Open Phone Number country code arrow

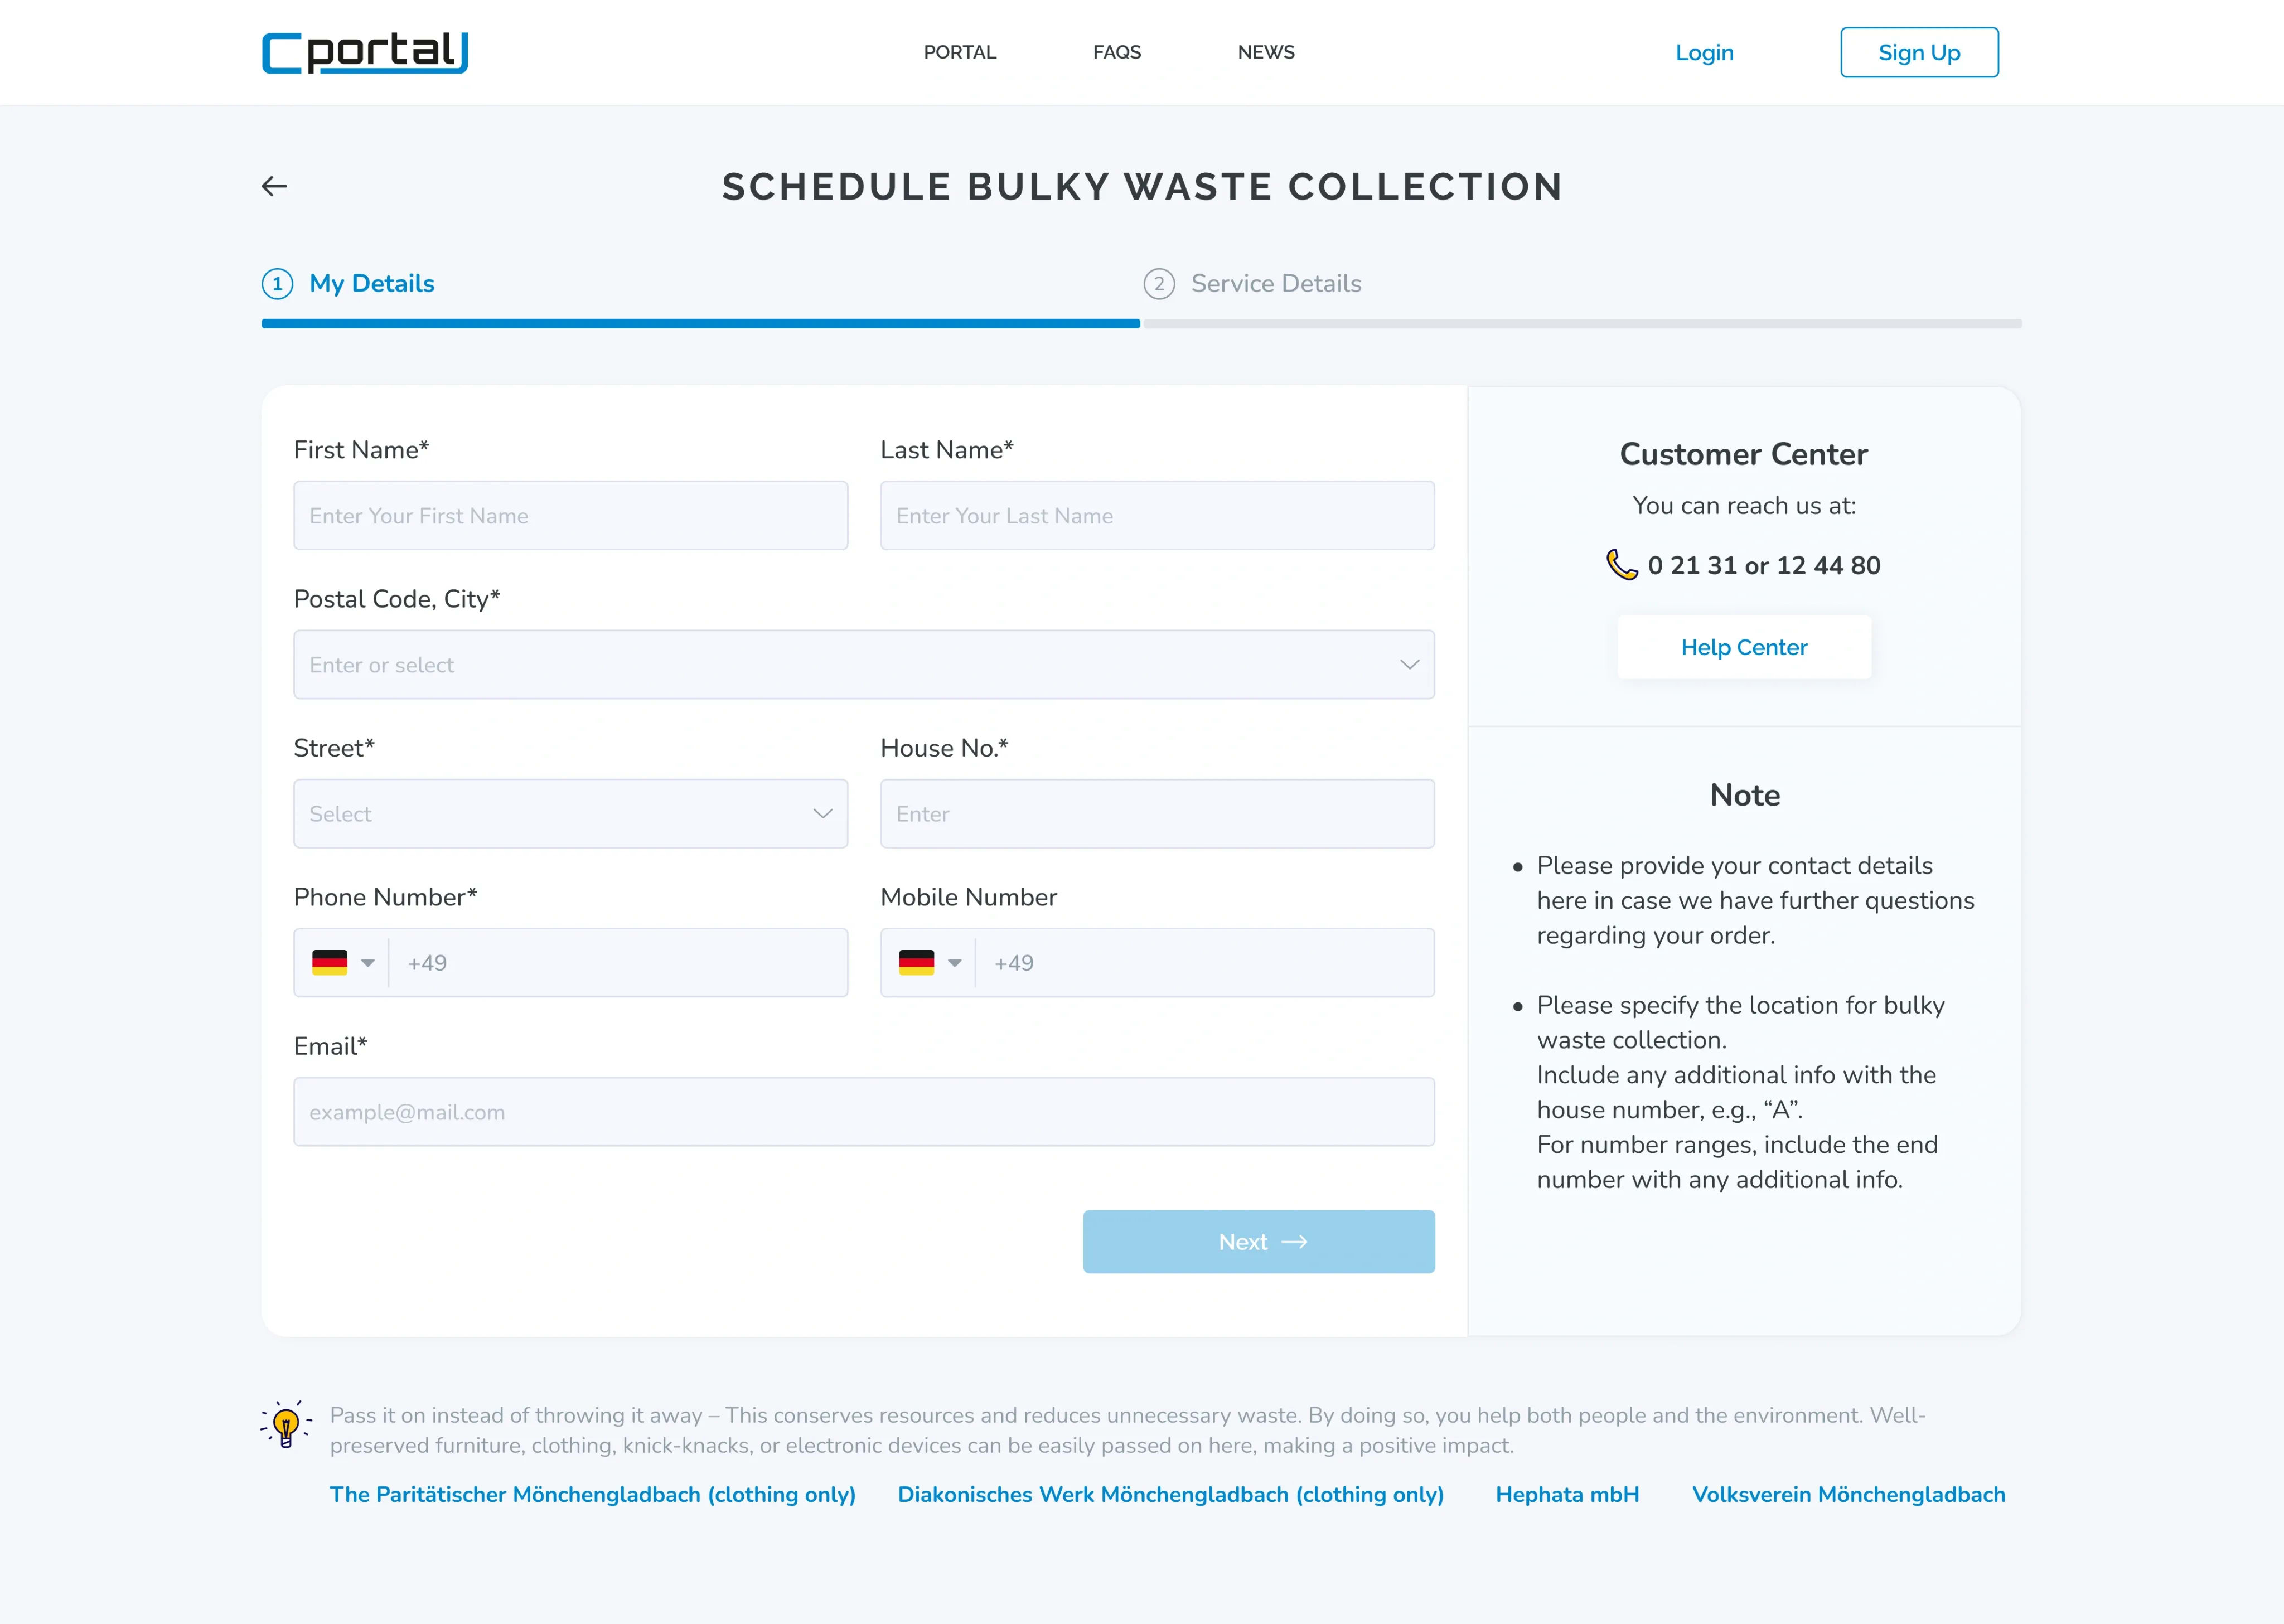(368, 963)
